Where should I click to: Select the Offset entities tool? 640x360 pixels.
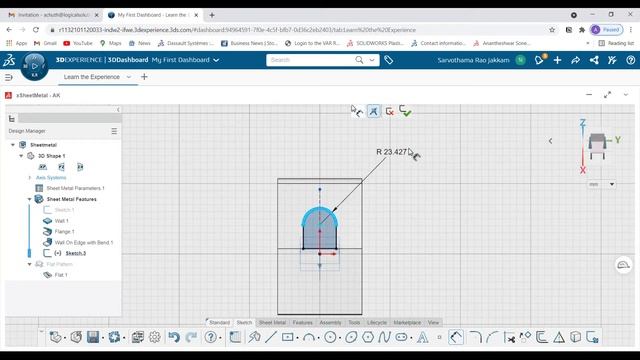tap(541, 337)
